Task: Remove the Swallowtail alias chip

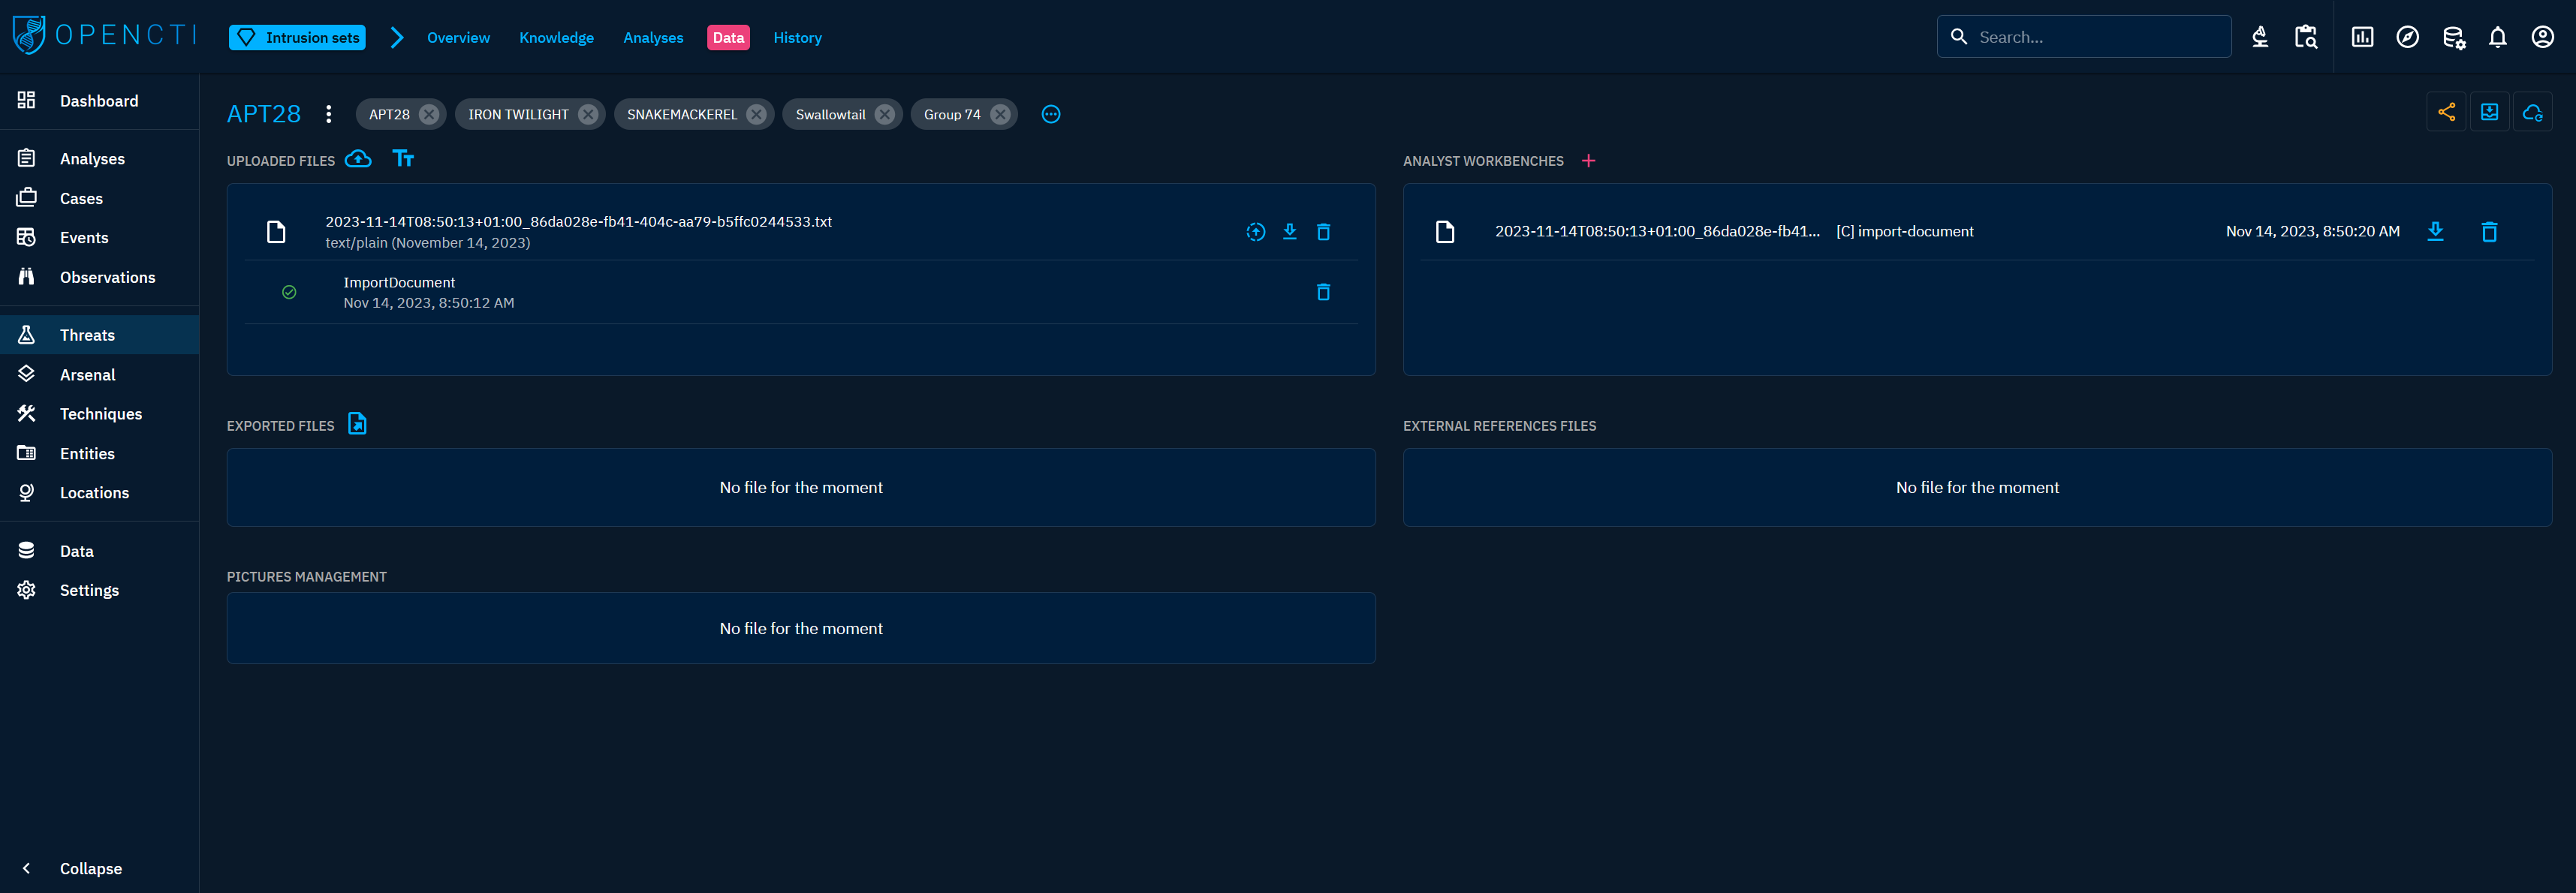Action: [x=884, y=114]
